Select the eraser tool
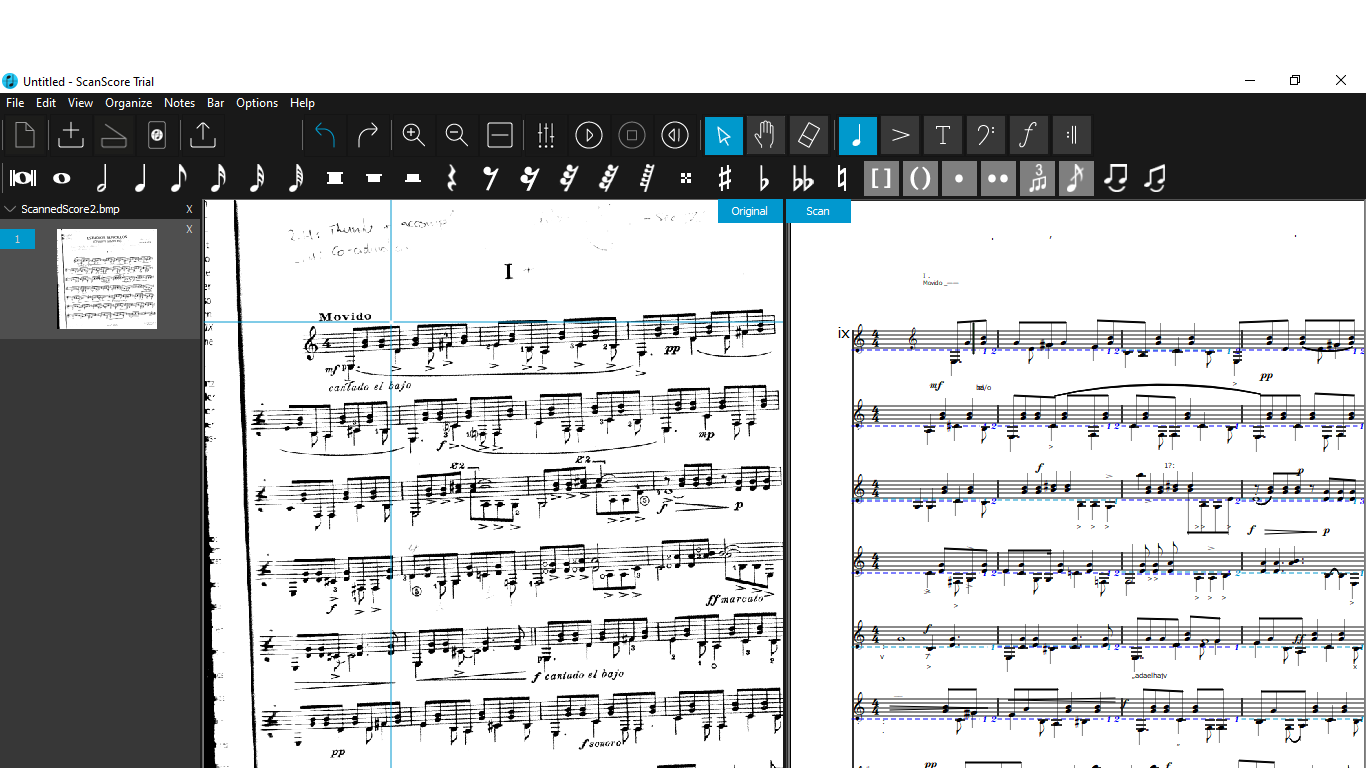1366x768 pixels. click(809, 135)
